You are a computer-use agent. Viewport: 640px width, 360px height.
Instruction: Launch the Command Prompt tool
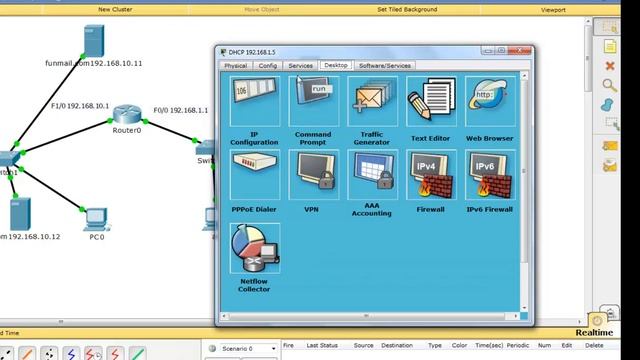pos(313,101)
